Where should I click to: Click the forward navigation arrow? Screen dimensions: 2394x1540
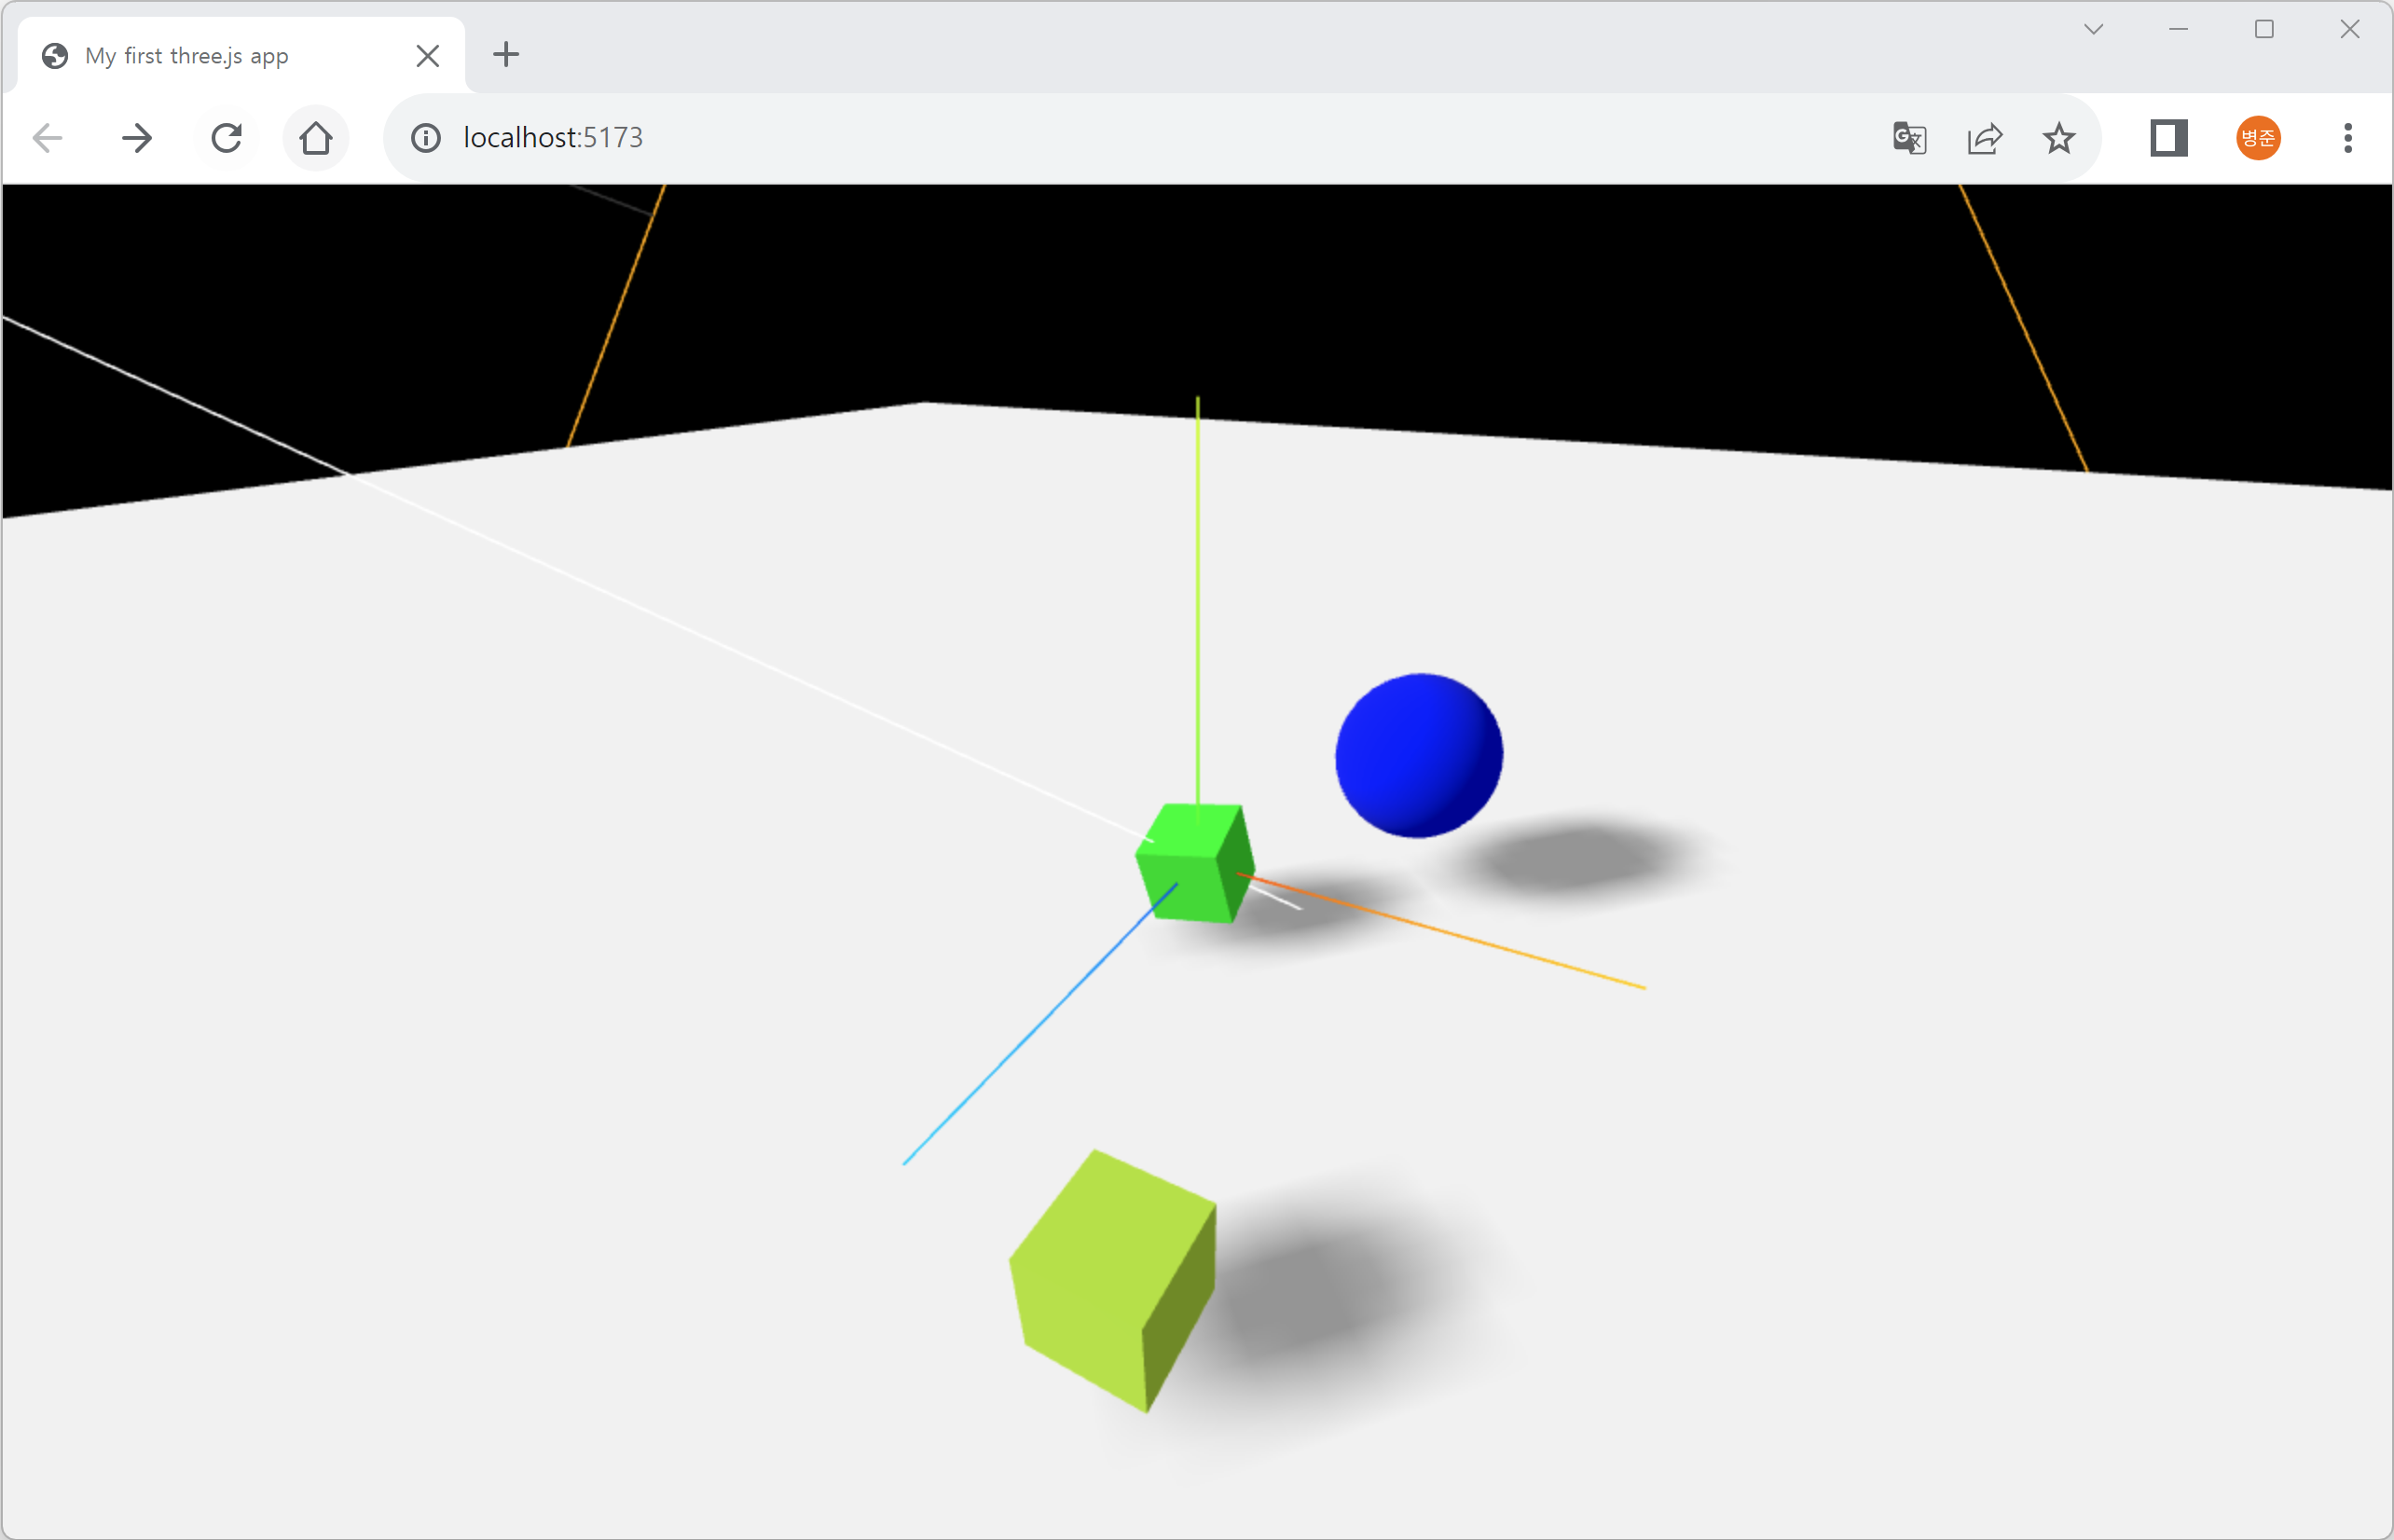coord(137,138)
